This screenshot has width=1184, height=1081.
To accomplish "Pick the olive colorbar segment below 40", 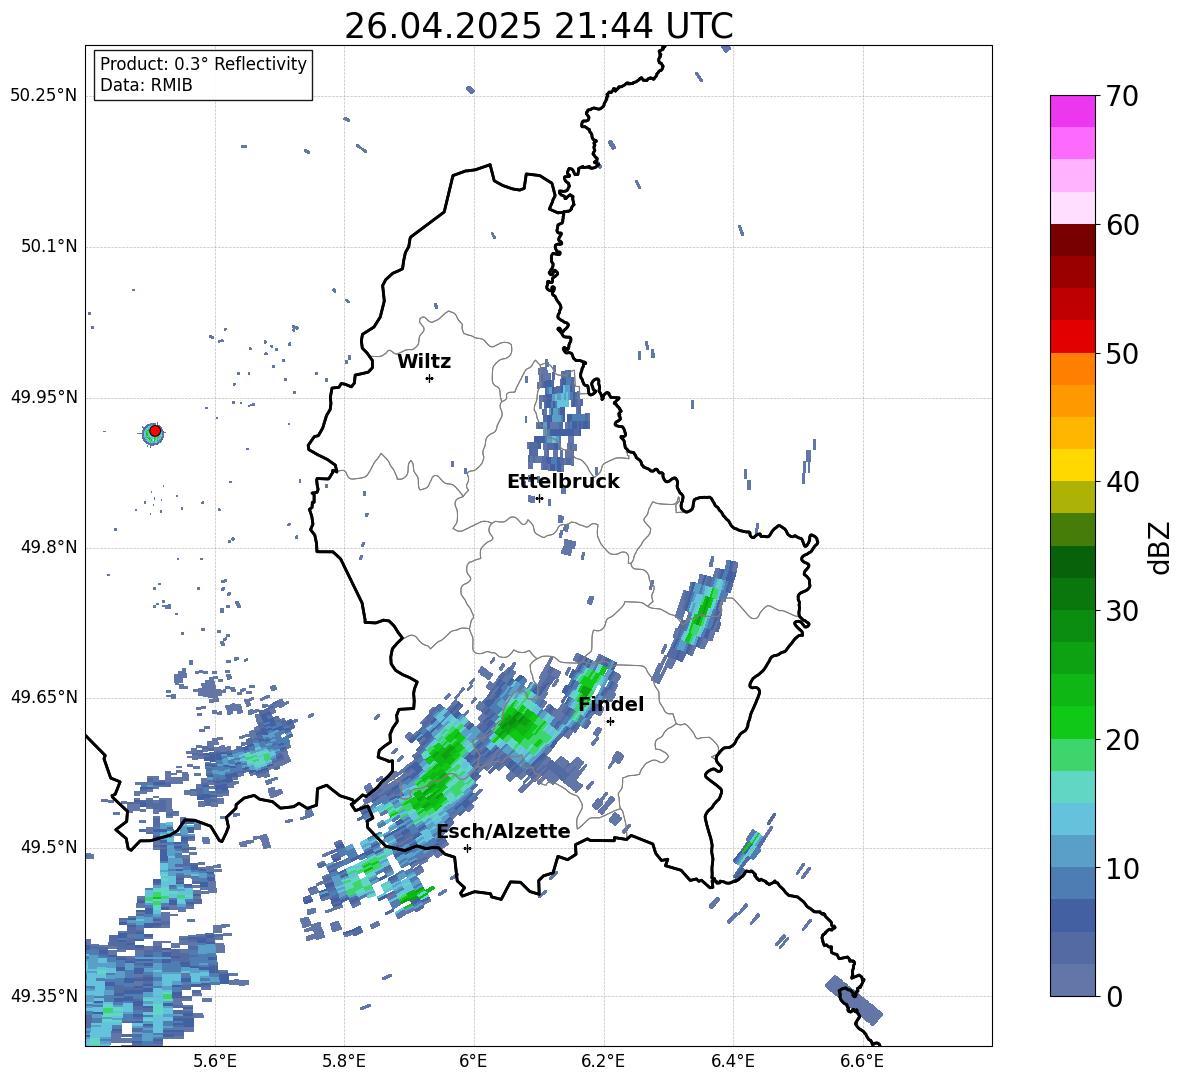I will (1072, 497).
